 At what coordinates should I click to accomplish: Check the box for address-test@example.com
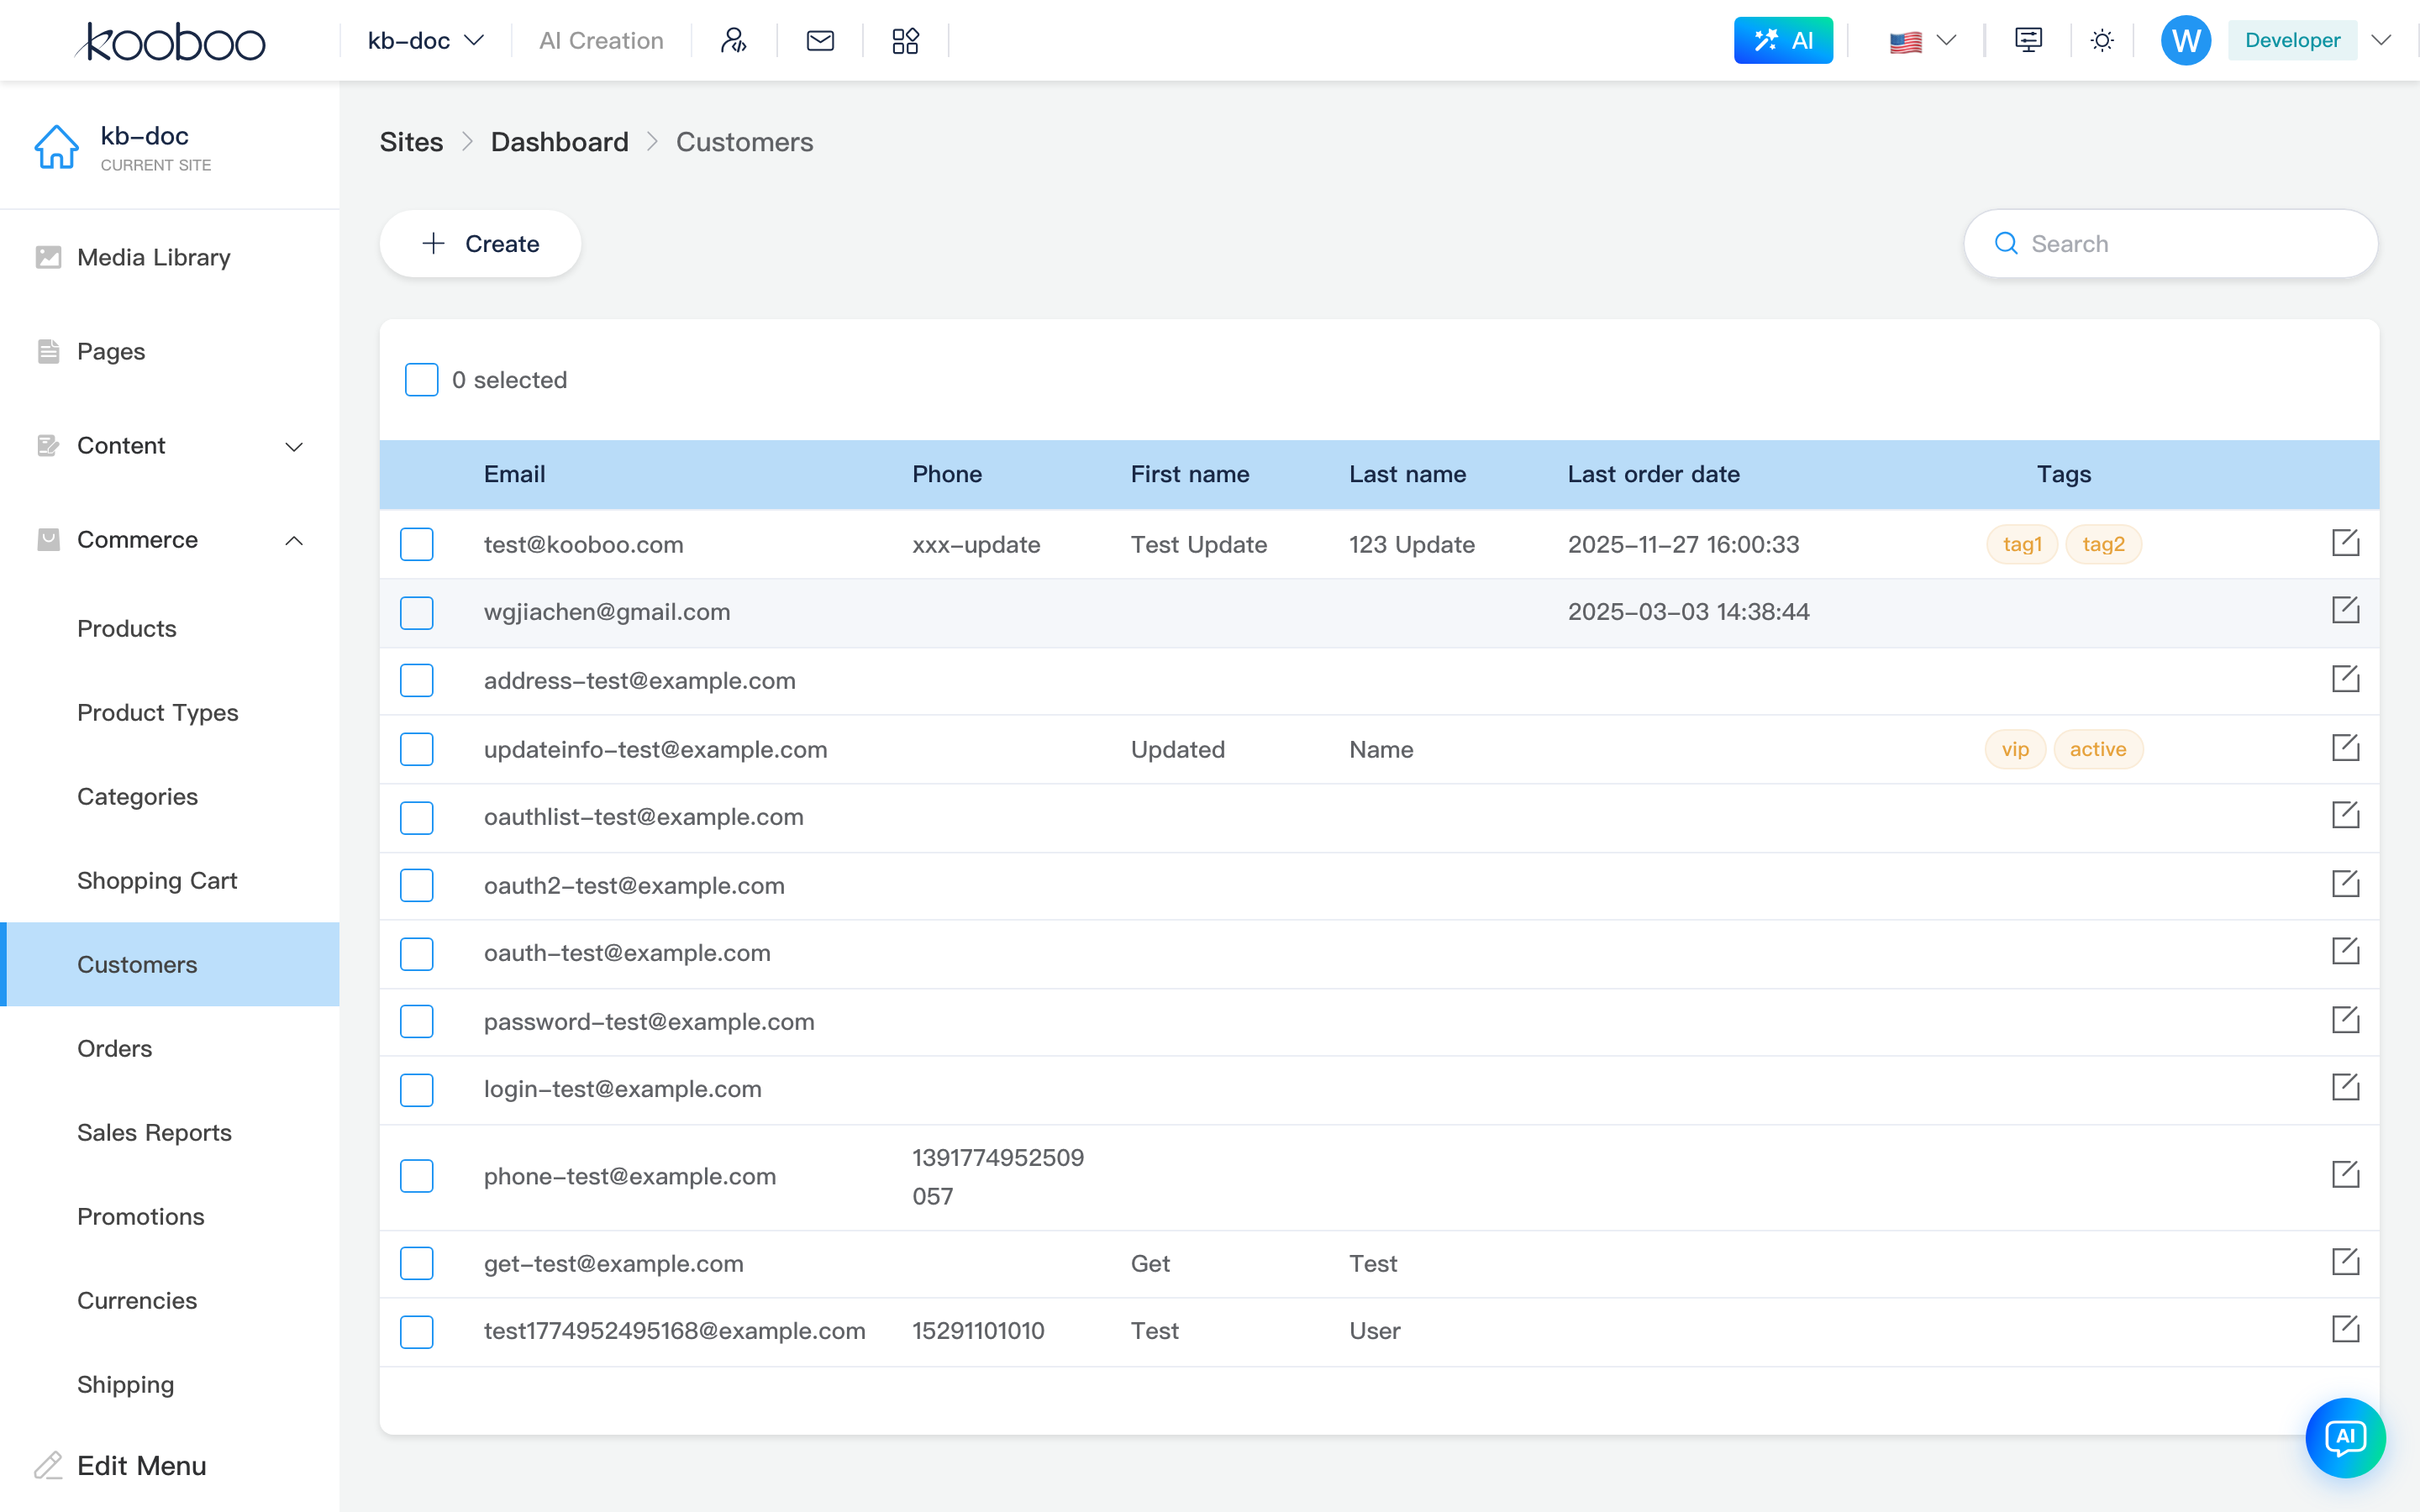[416, 680]
